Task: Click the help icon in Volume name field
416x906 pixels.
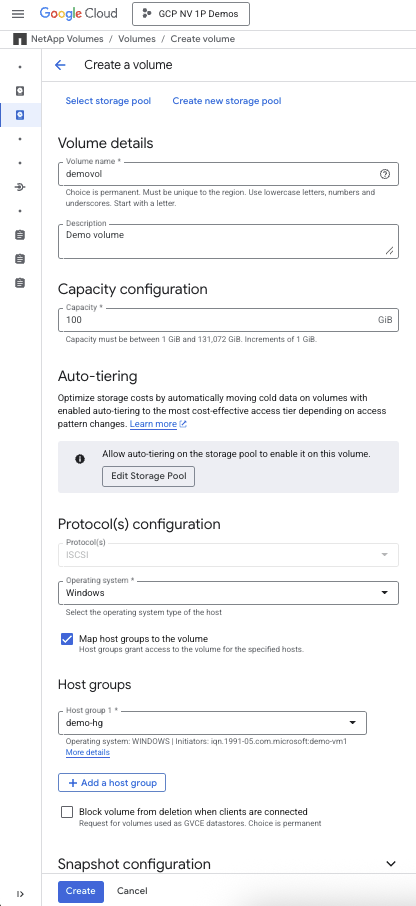Action: (x=385, y=174)
